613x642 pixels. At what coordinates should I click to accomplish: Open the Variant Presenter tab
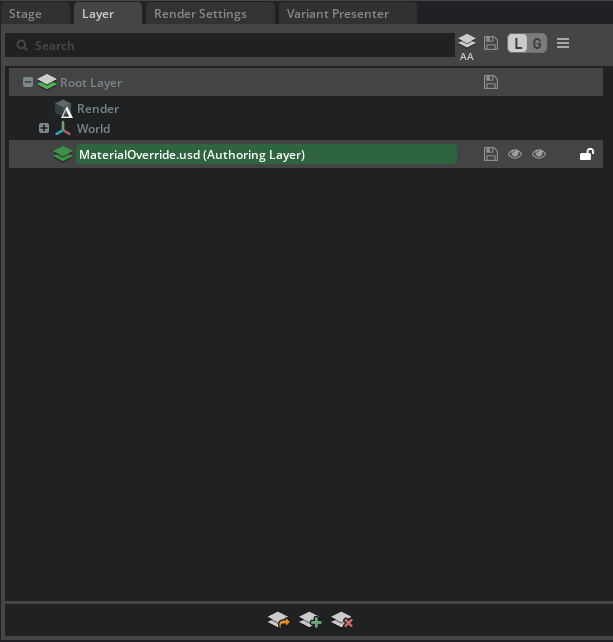338,14
